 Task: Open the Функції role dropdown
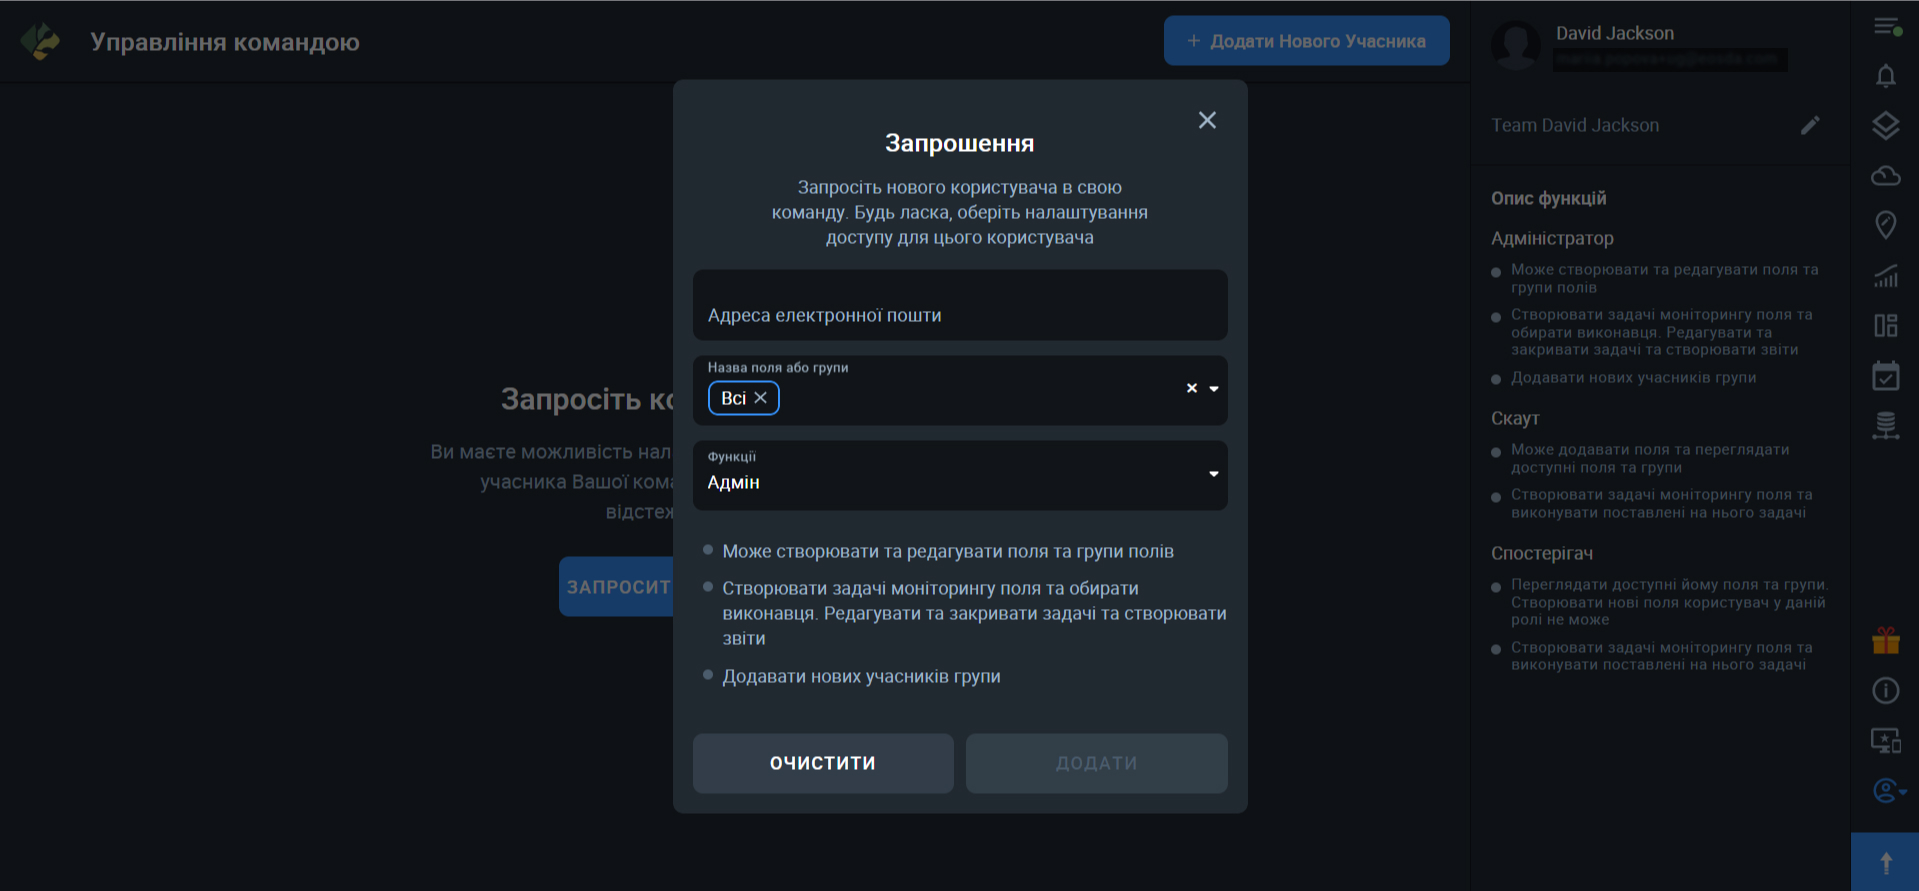point(1213,474)
